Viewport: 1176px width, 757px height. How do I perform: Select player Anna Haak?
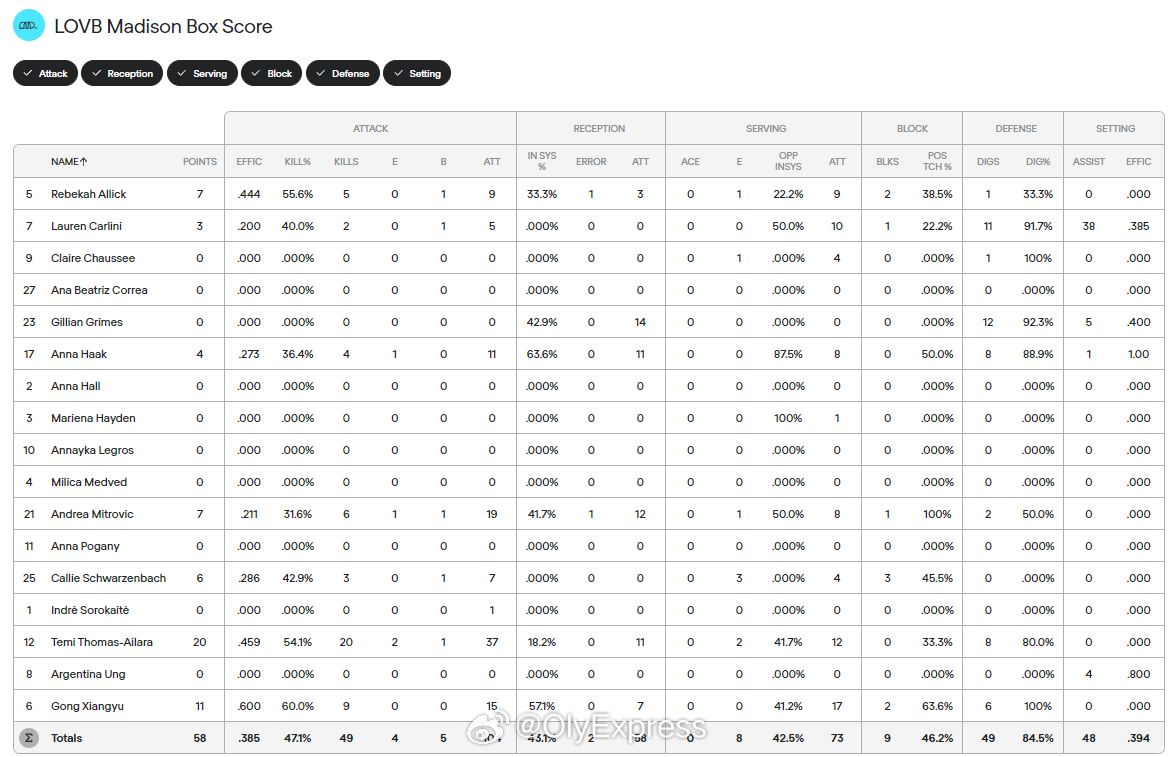coord(79,354)
